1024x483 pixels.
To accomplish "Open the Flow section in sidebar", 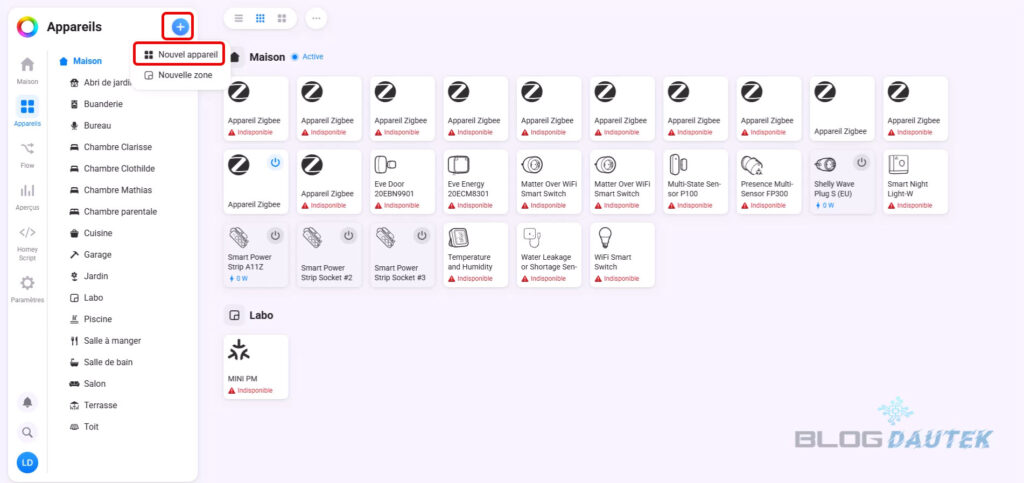I will [27, 153].
